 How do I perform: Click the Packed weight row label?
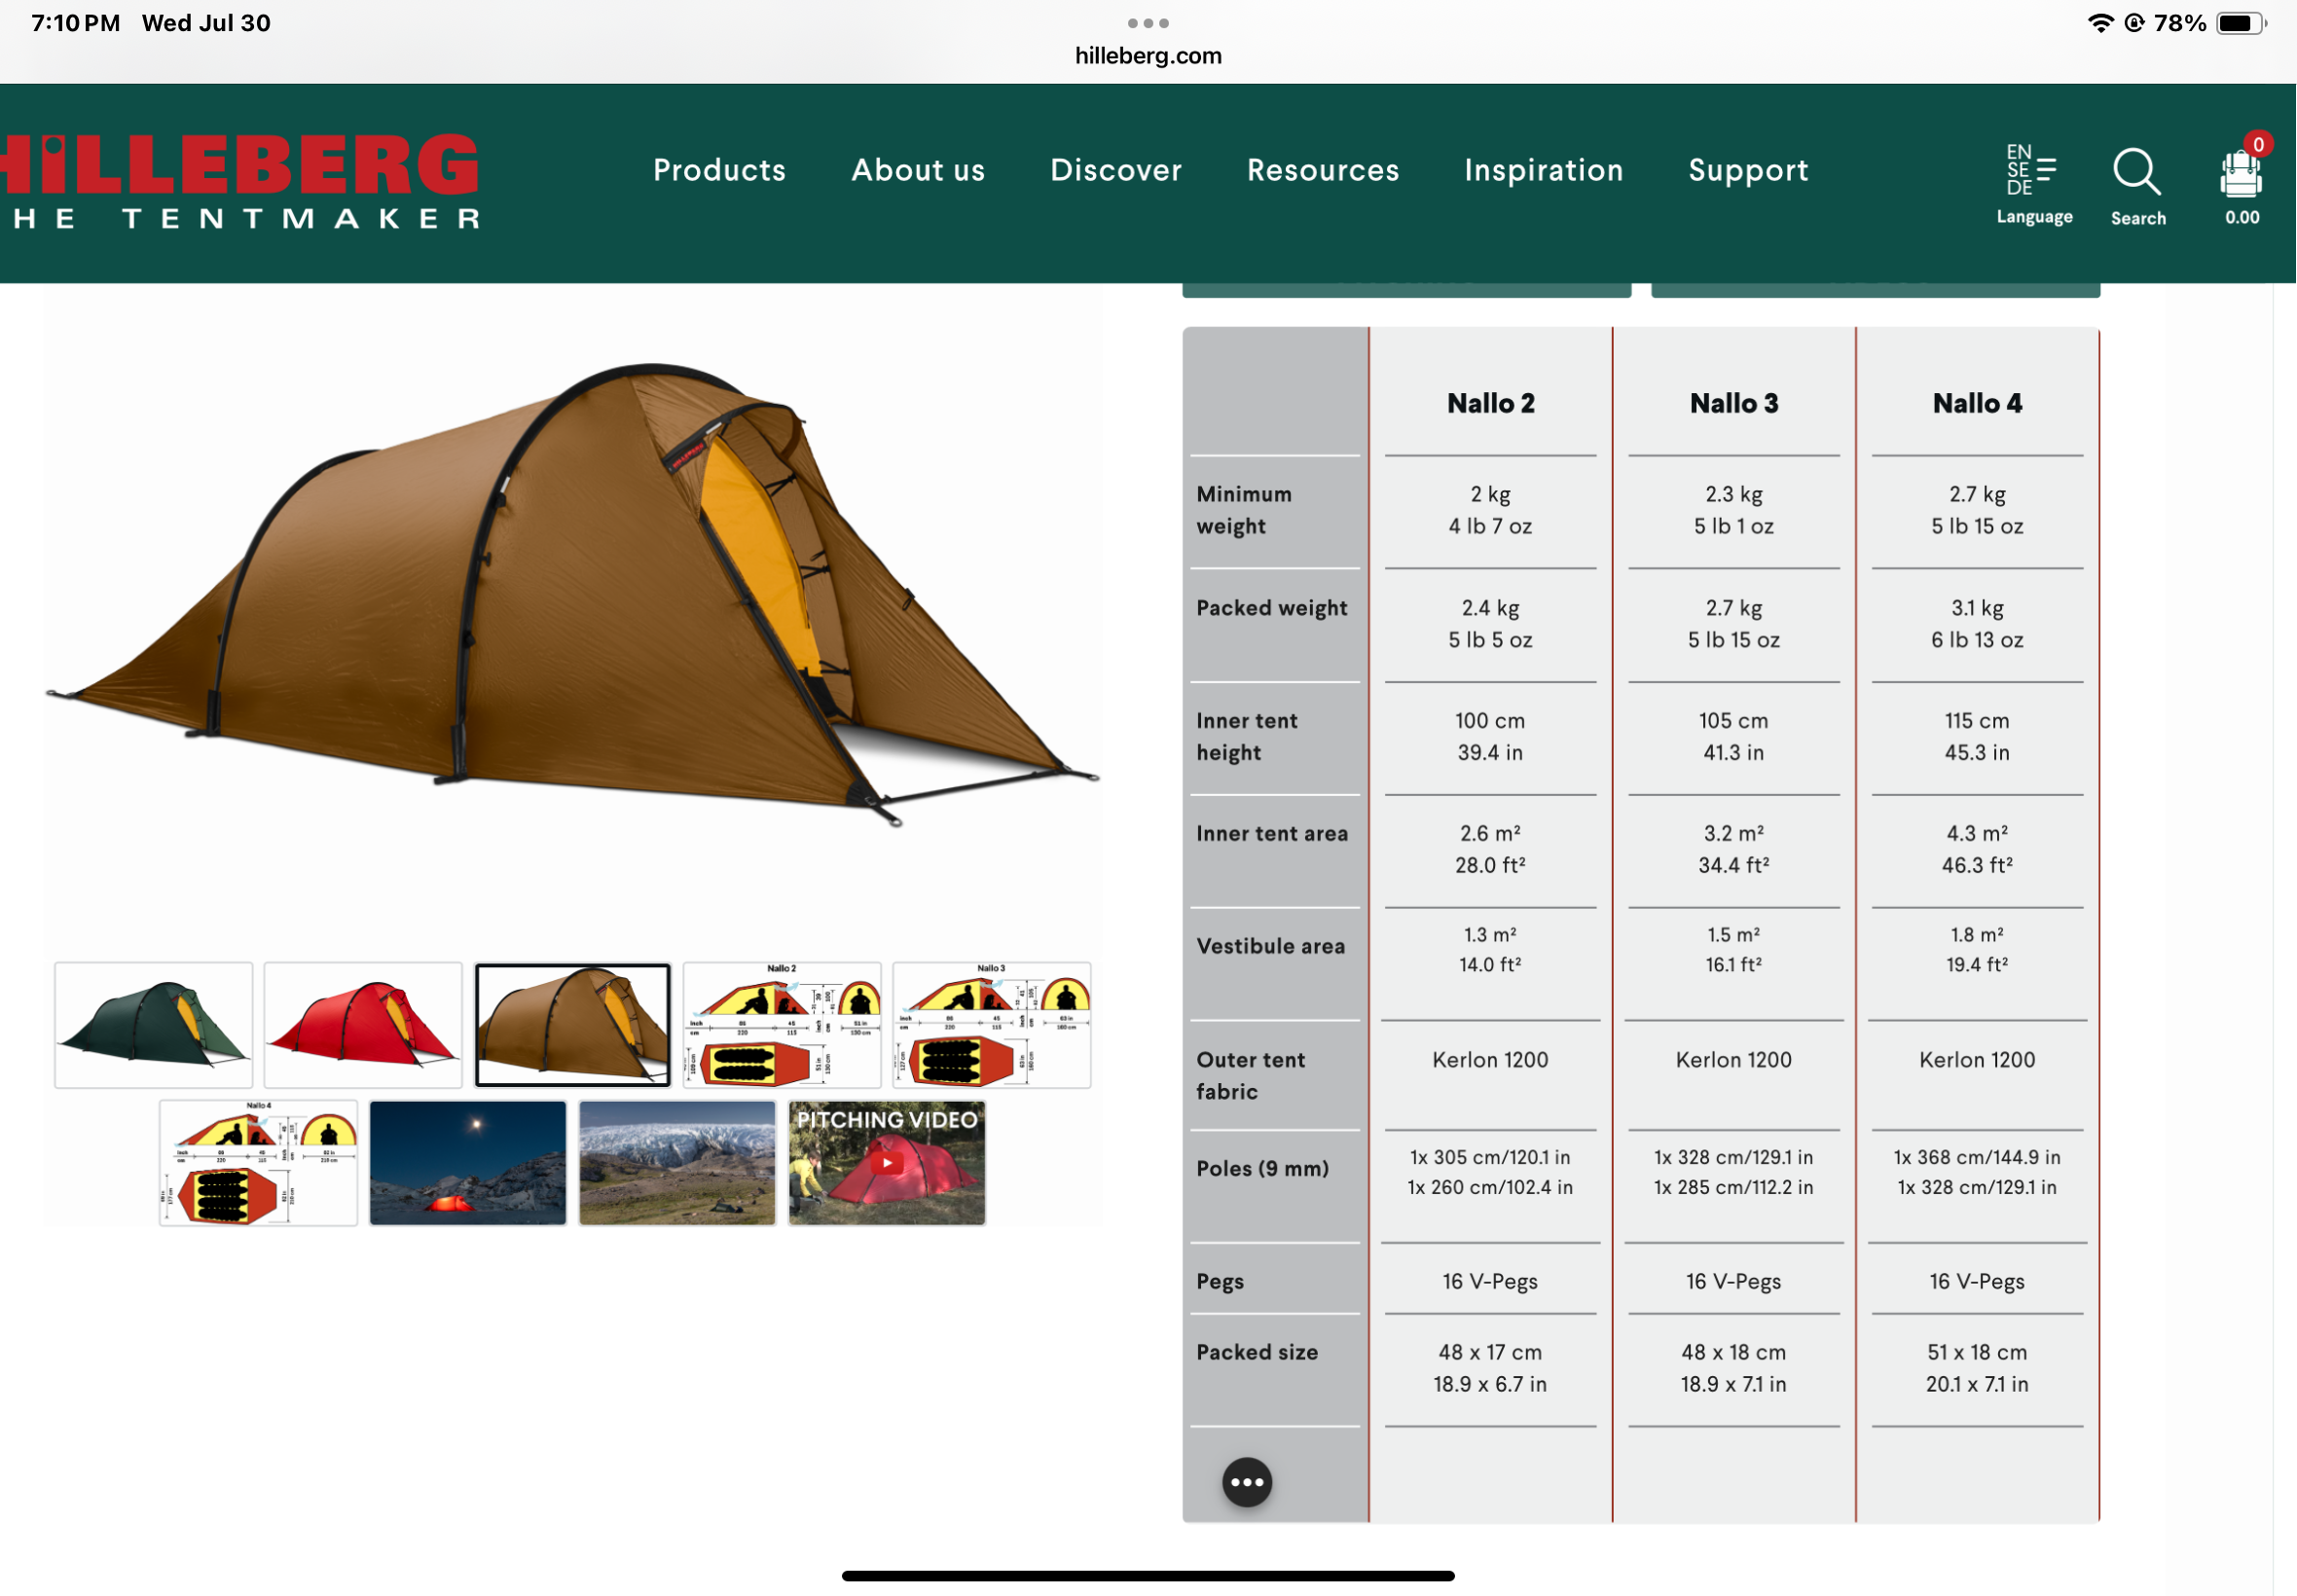click(1271, 608)
